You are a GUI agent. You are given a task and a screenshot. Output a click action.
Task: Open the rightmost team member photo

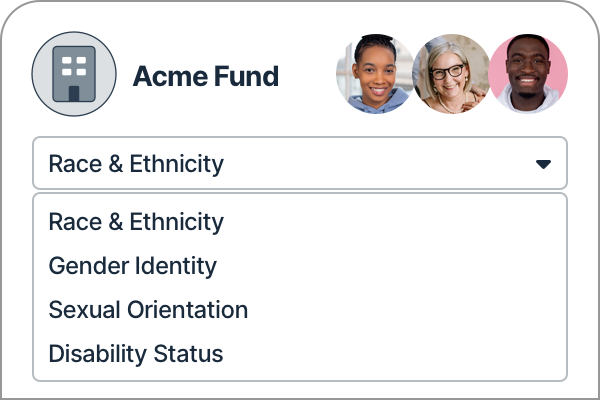coord(529,75)
